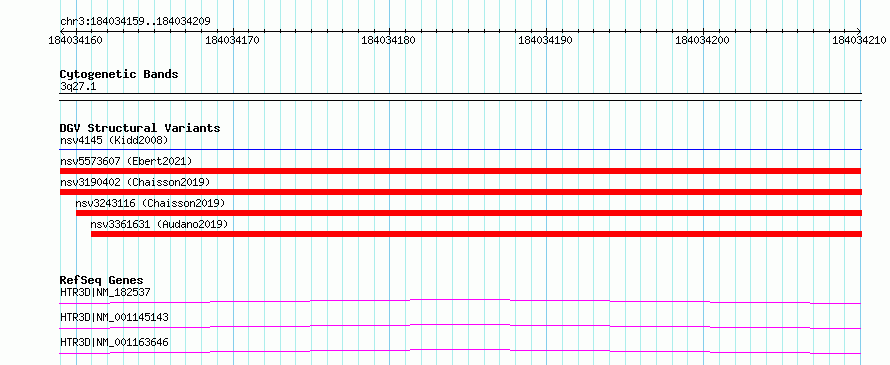Image resolution: width=890 pixels, height=365 pixels.
Task: Click the 184034190 ruler coordinate
Action: (x=545, y=40)
